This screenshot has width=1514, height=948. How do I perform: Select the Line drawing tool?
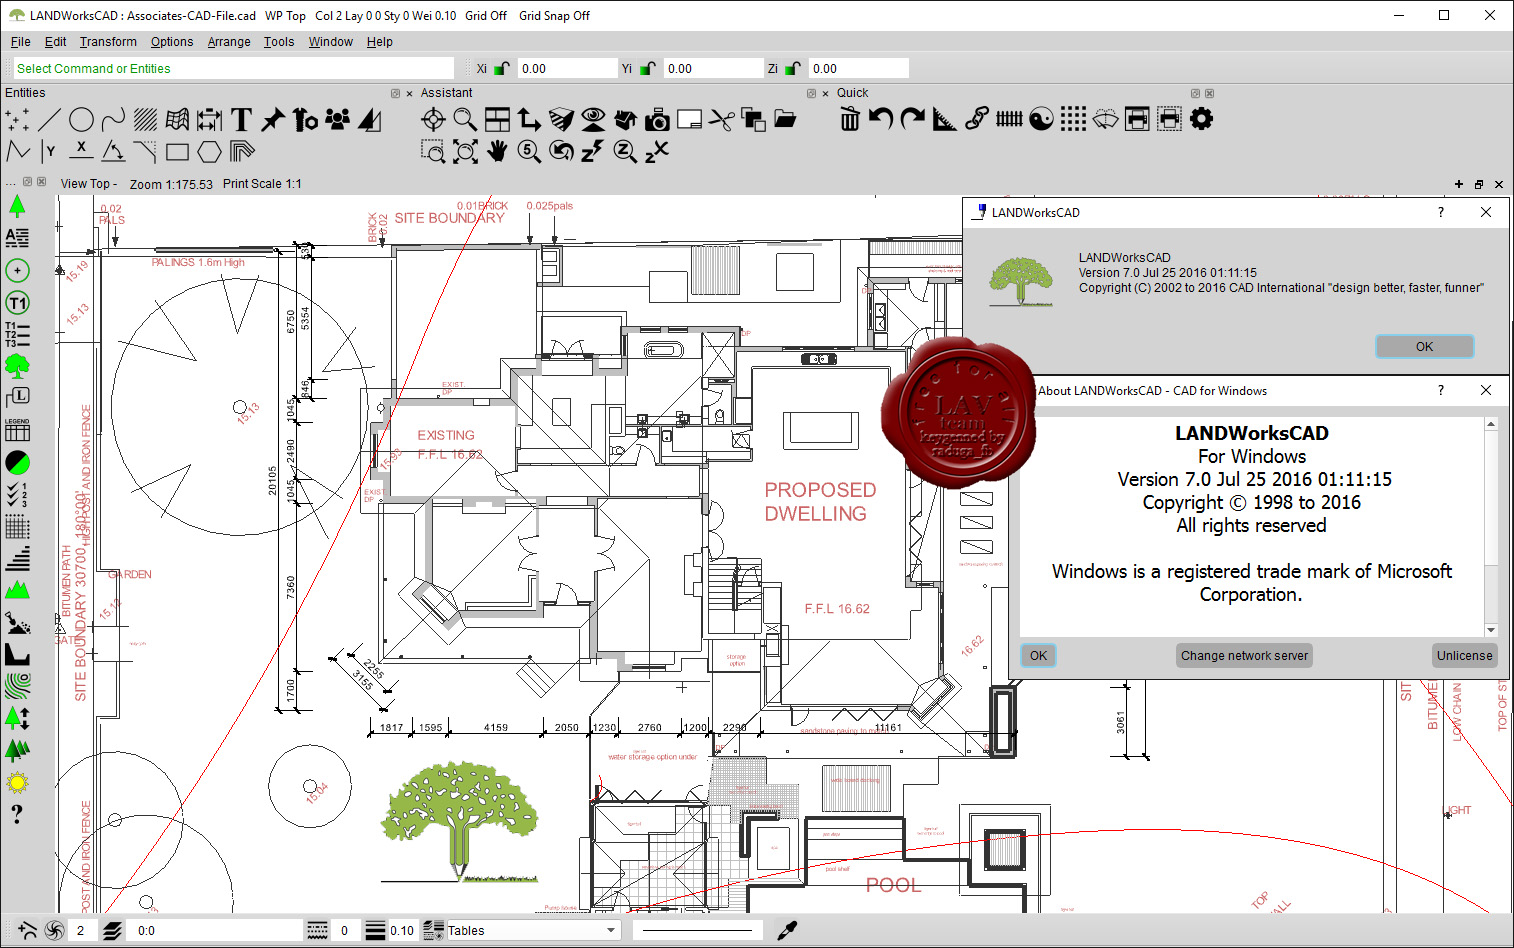(x=49, y=120)
